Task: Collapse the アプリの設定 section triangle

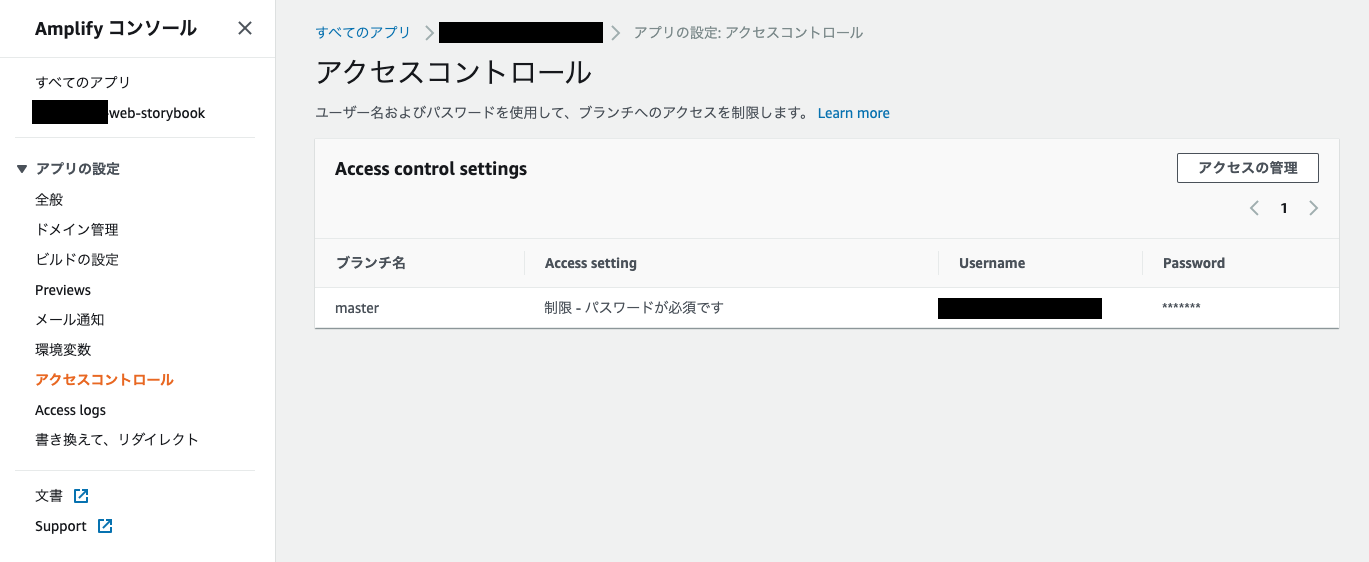Action: tap(22, 169)
